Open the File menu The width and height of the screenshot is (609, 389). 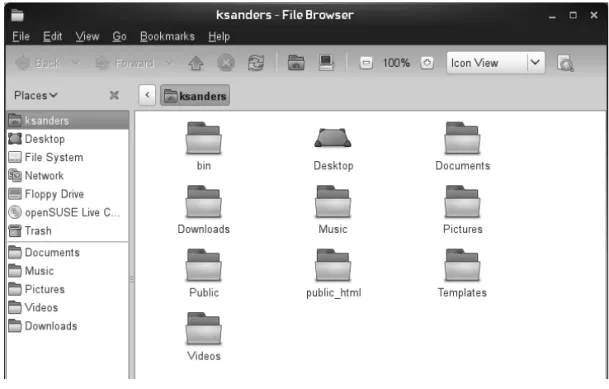coord(21,36)
